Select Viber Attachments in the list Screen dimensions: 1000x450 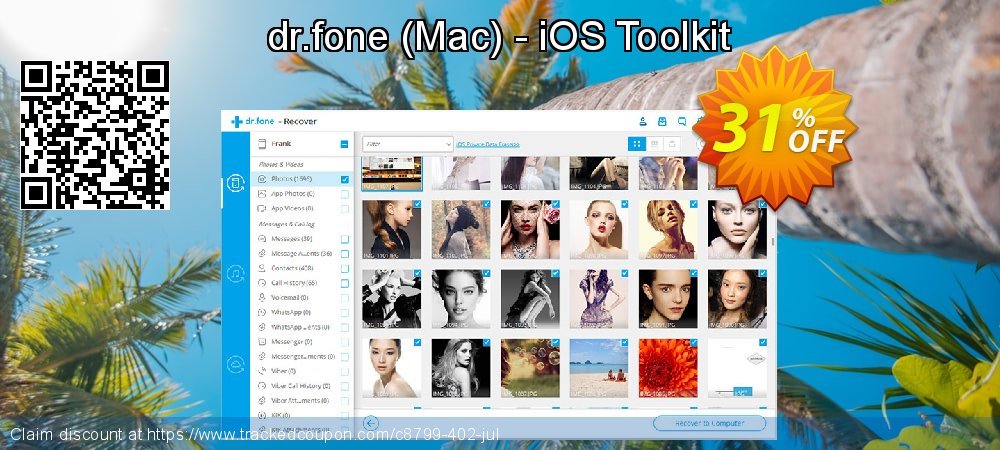pos(301,400)
